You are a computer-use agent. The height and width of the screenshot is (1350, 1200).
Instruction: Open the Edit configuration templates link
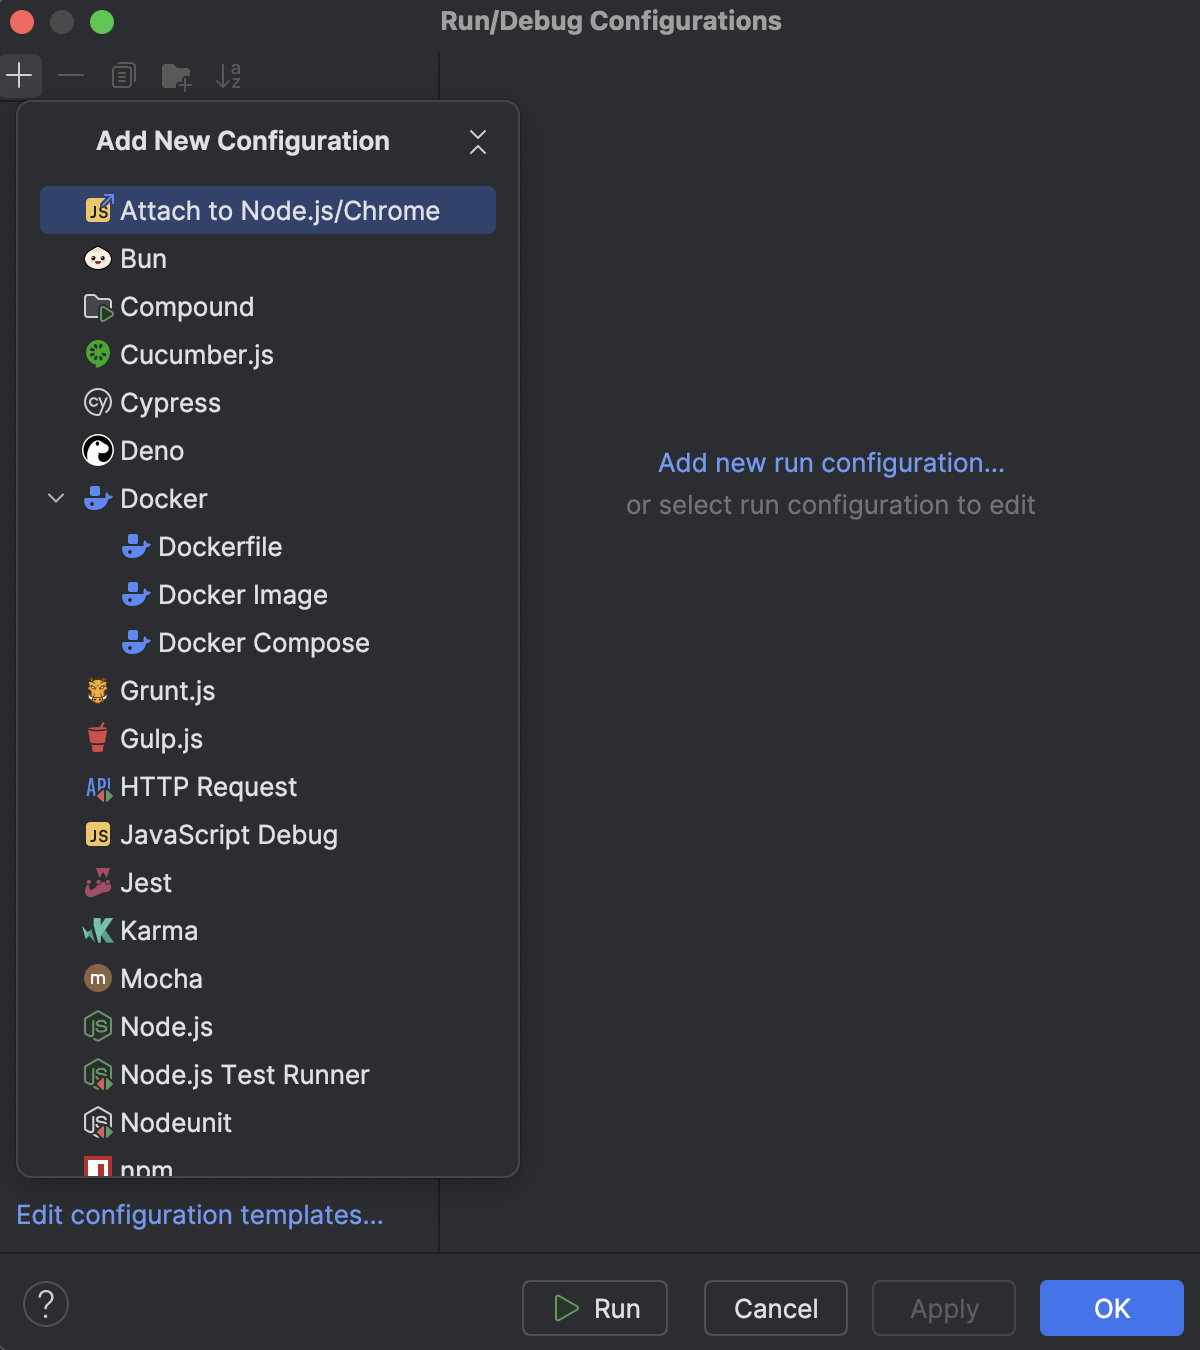click(200, 1215)
